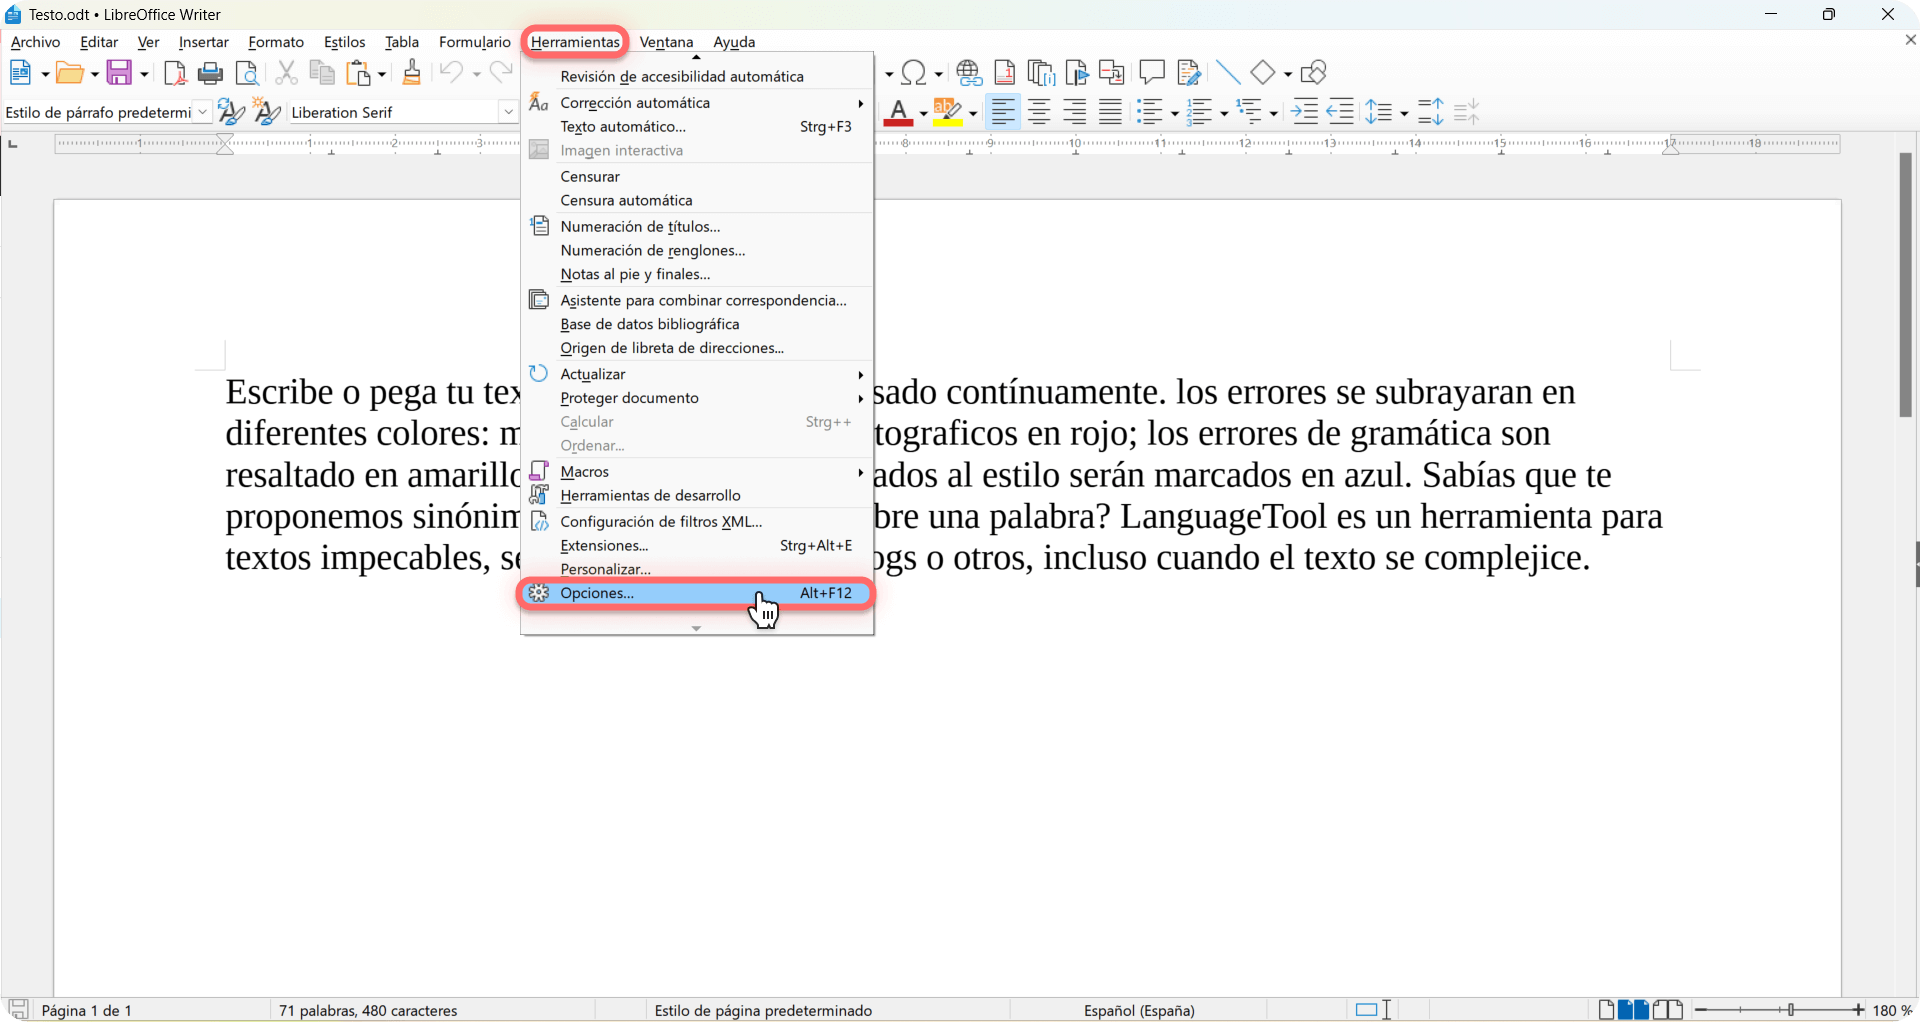Align paragraph right

(1075, 112)
